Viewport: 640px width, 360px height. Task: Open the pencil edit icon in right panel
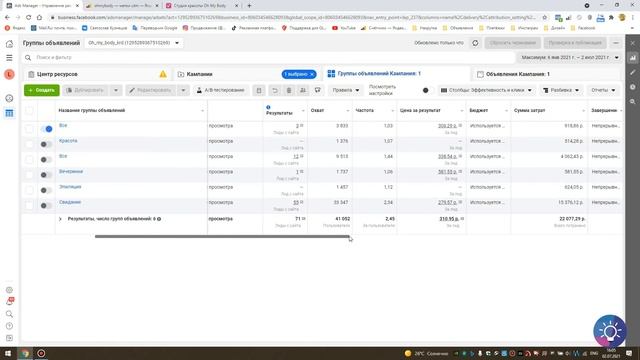click(x=633, y=73)
